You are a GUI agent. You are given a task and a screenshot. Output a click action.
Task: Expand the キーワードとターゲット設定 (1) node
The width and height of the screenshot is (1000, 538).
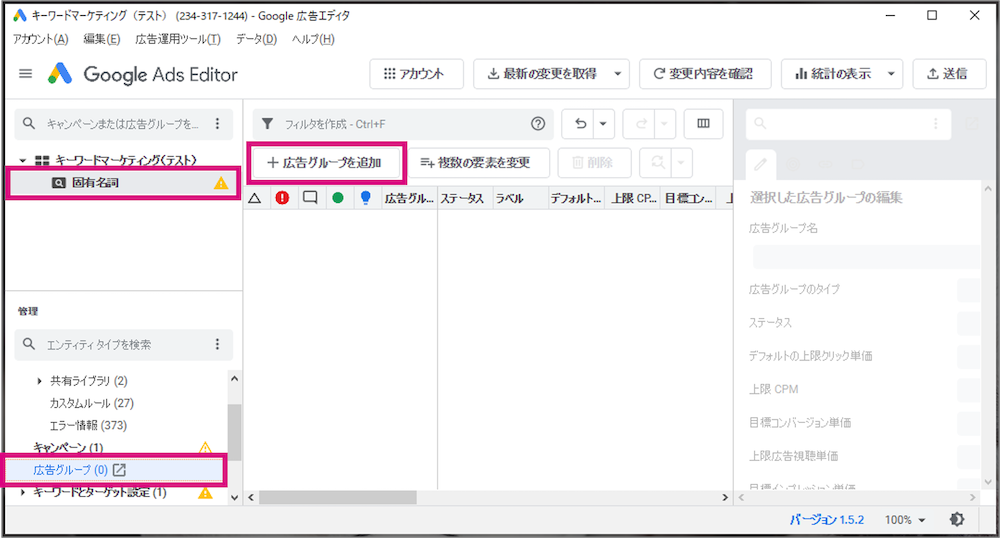23,493
